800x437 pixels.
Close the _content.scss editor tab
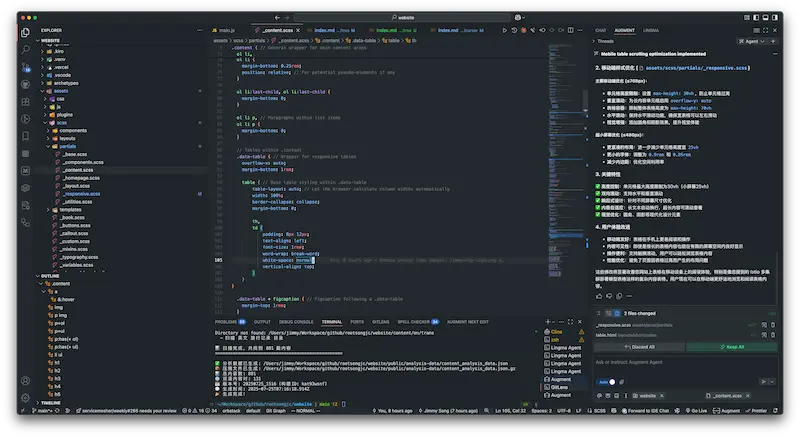(x=298, y=30)
